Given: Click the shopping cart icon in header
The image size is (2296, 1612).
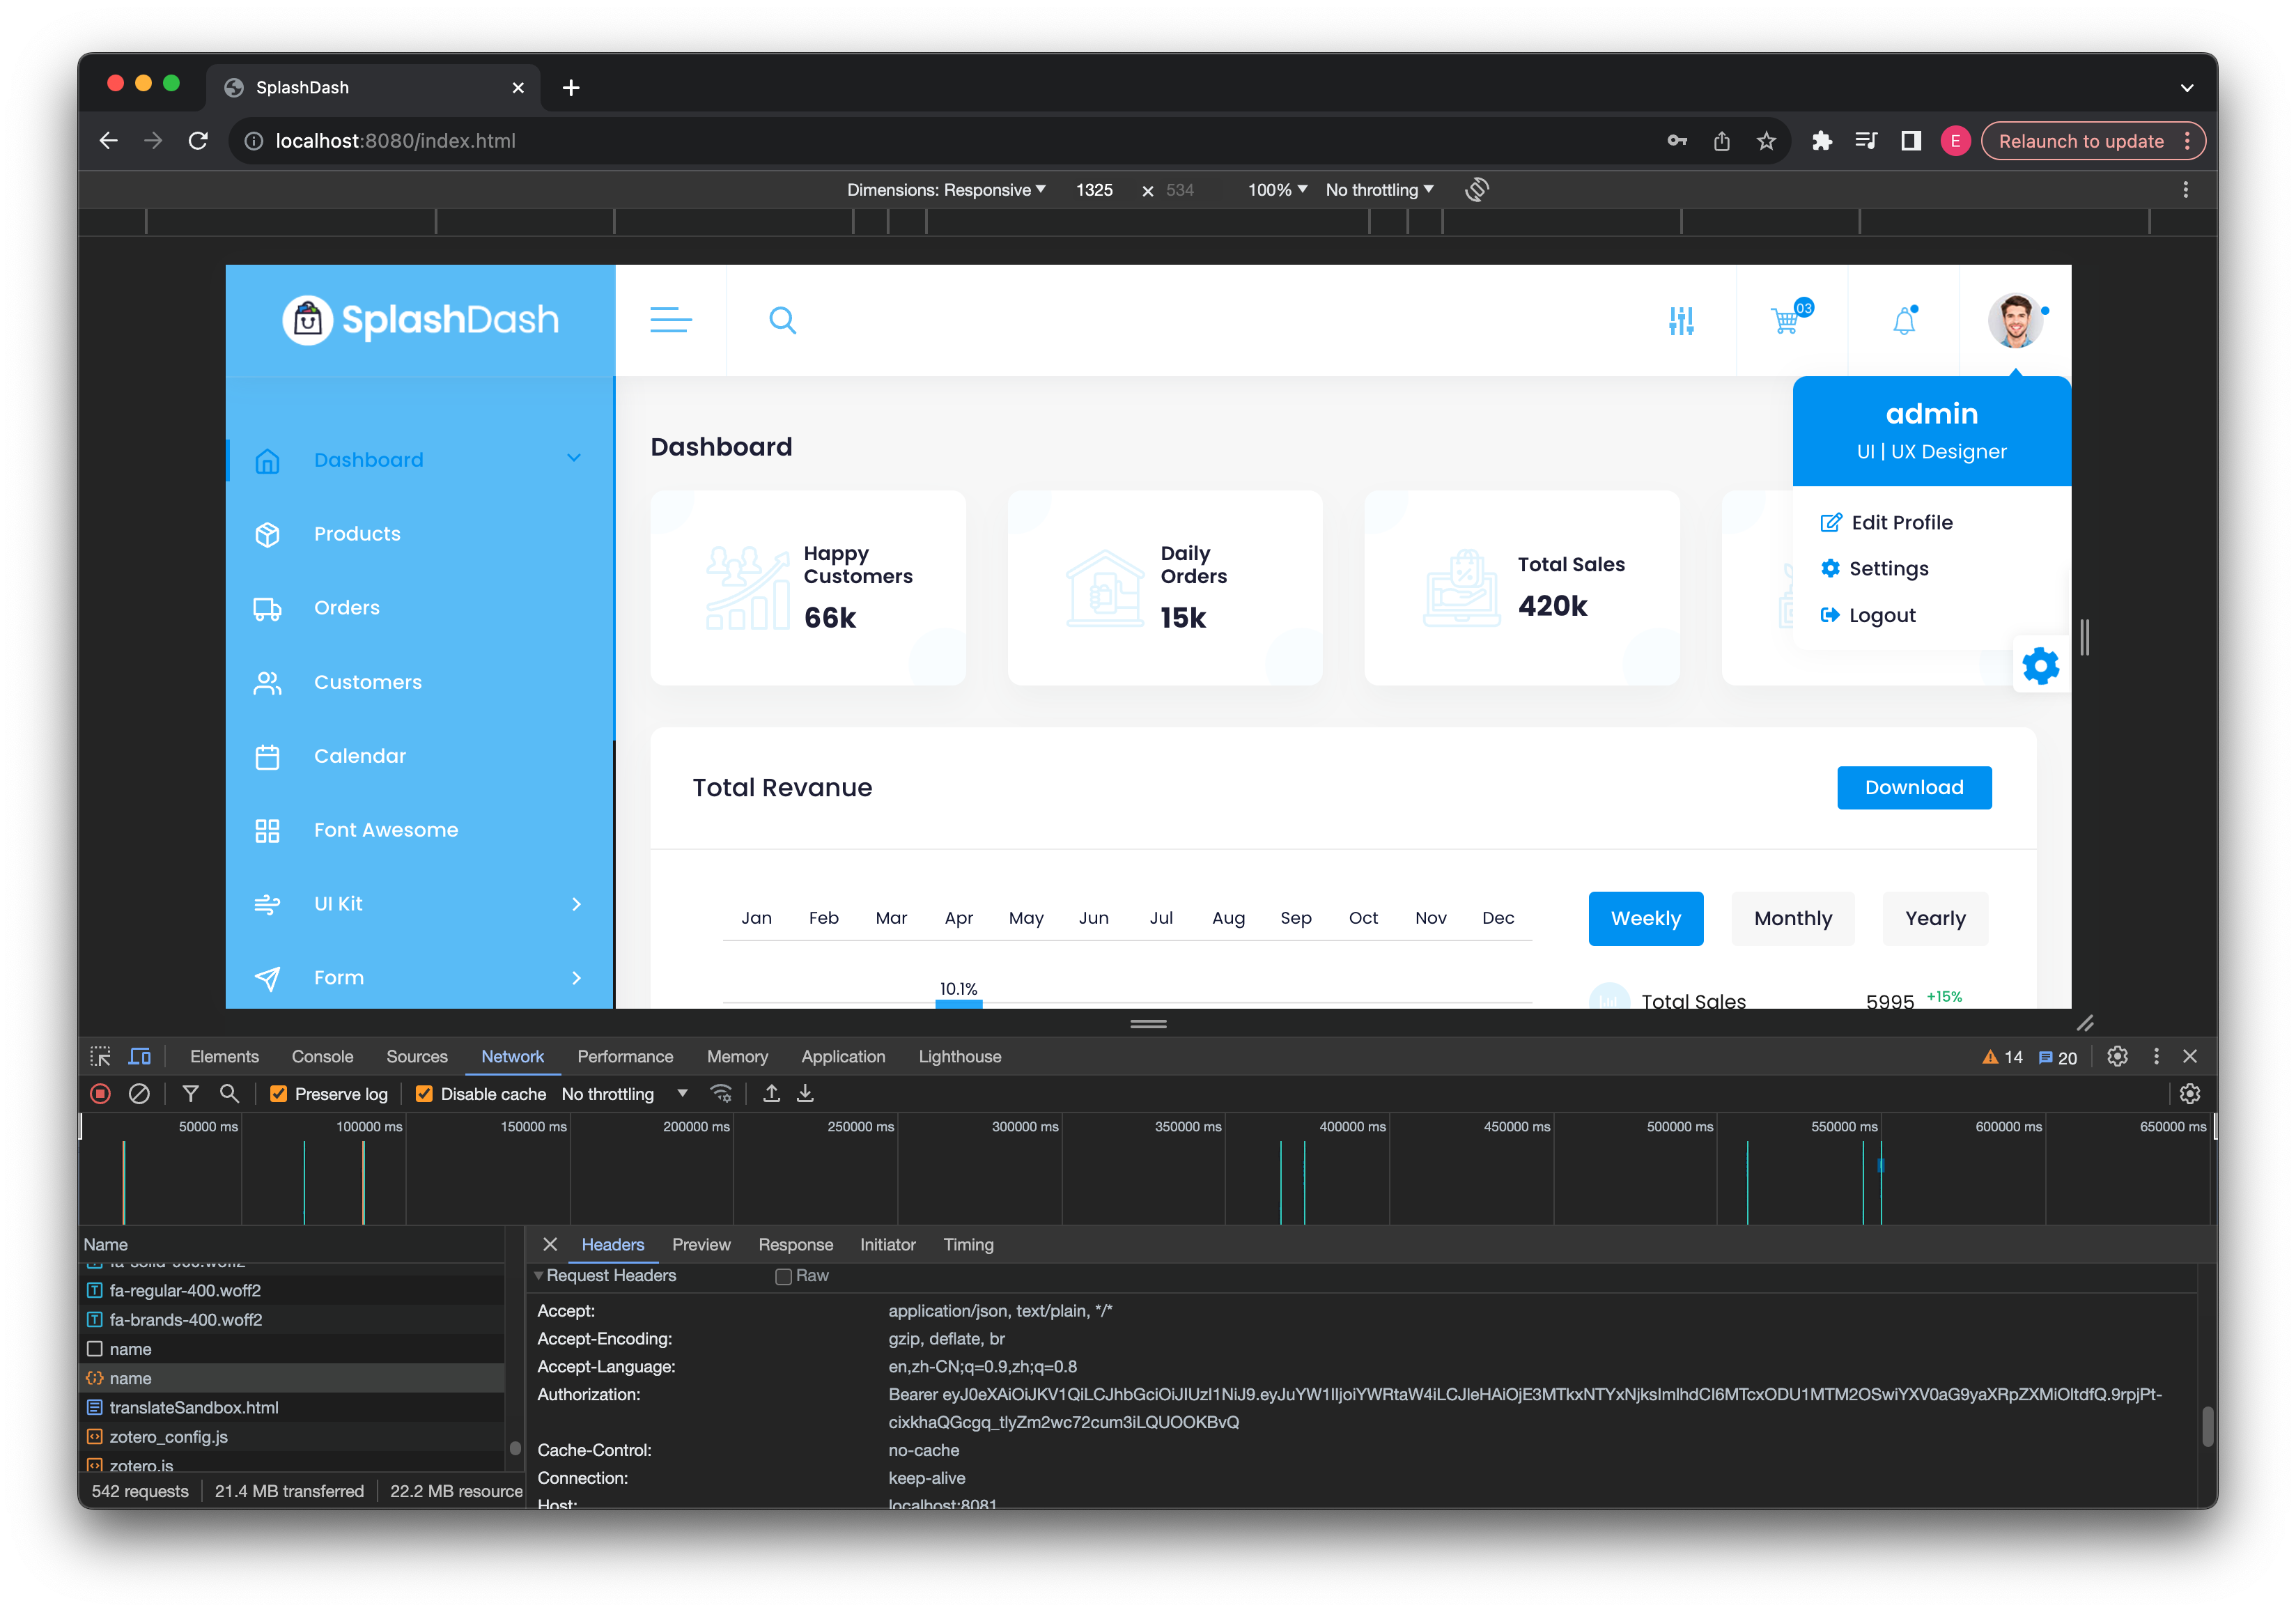Looking at the screenshot, I should pos(1785,321).
